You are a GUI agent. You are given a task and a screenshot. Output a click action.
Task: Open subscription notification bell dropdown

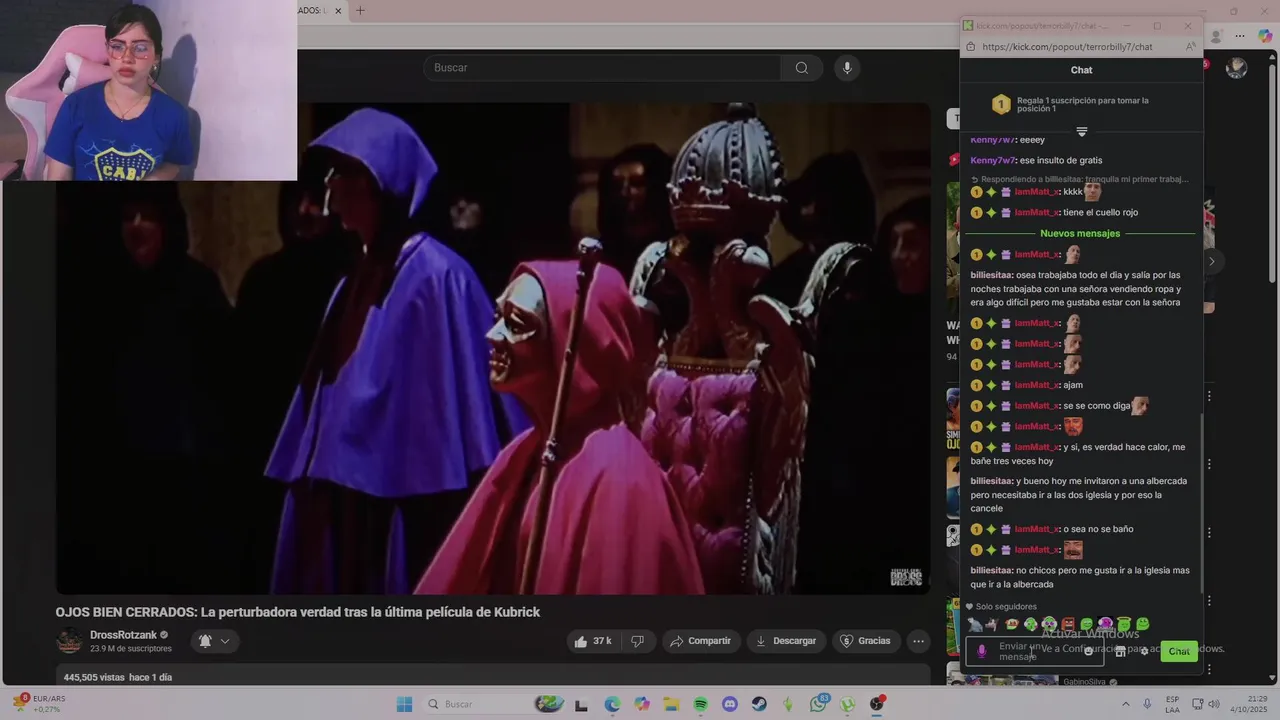pos(214,641)
